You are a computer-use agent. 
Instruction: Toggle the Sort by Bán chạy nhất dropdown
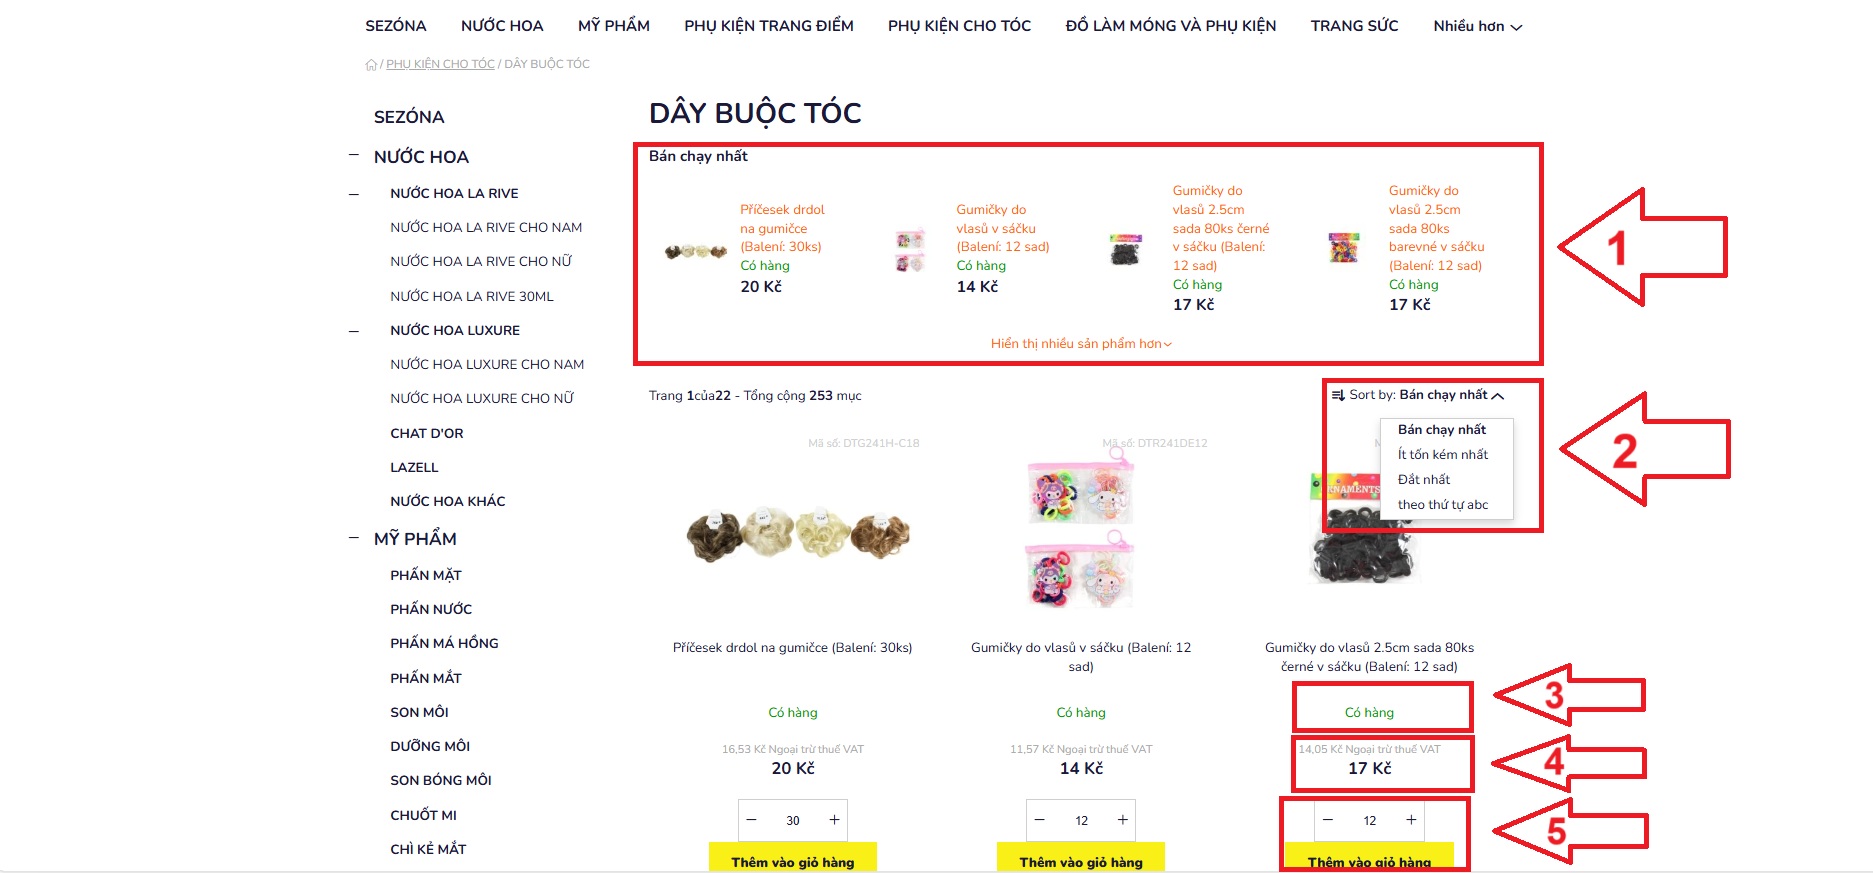(x=1417, y=395)
